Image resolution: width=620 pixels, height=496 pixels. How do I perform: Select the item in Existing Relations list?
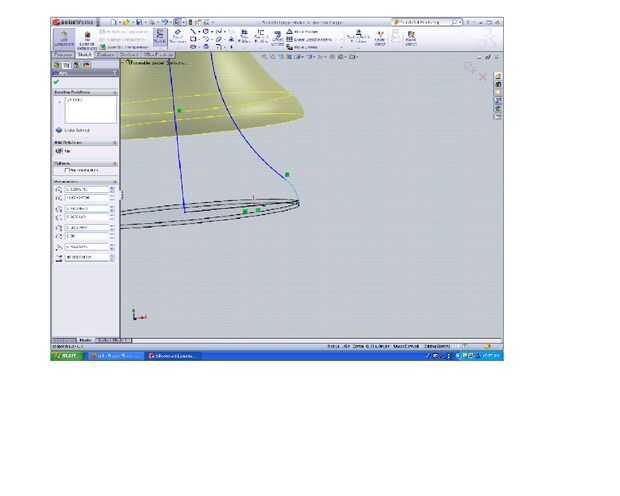75,100
